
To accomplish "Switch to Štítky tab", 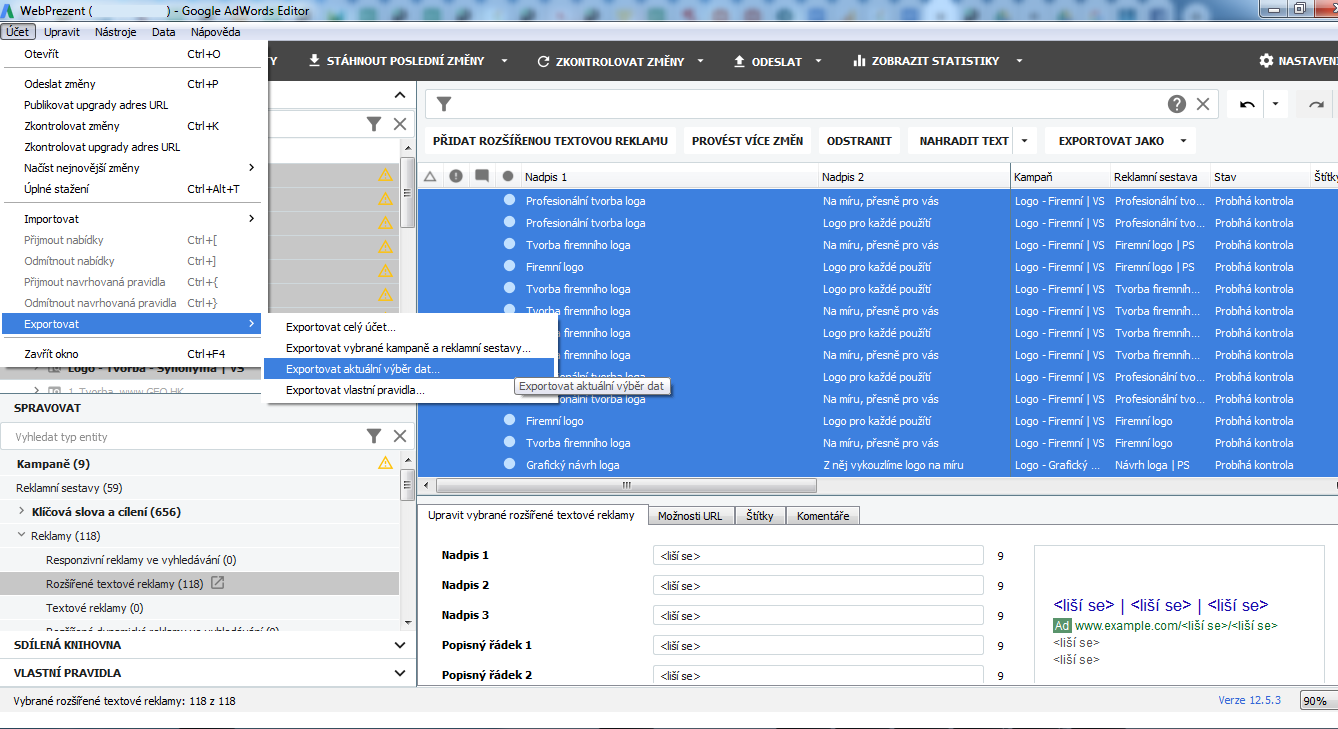I will pyautogui.click(x=760, y=516).
